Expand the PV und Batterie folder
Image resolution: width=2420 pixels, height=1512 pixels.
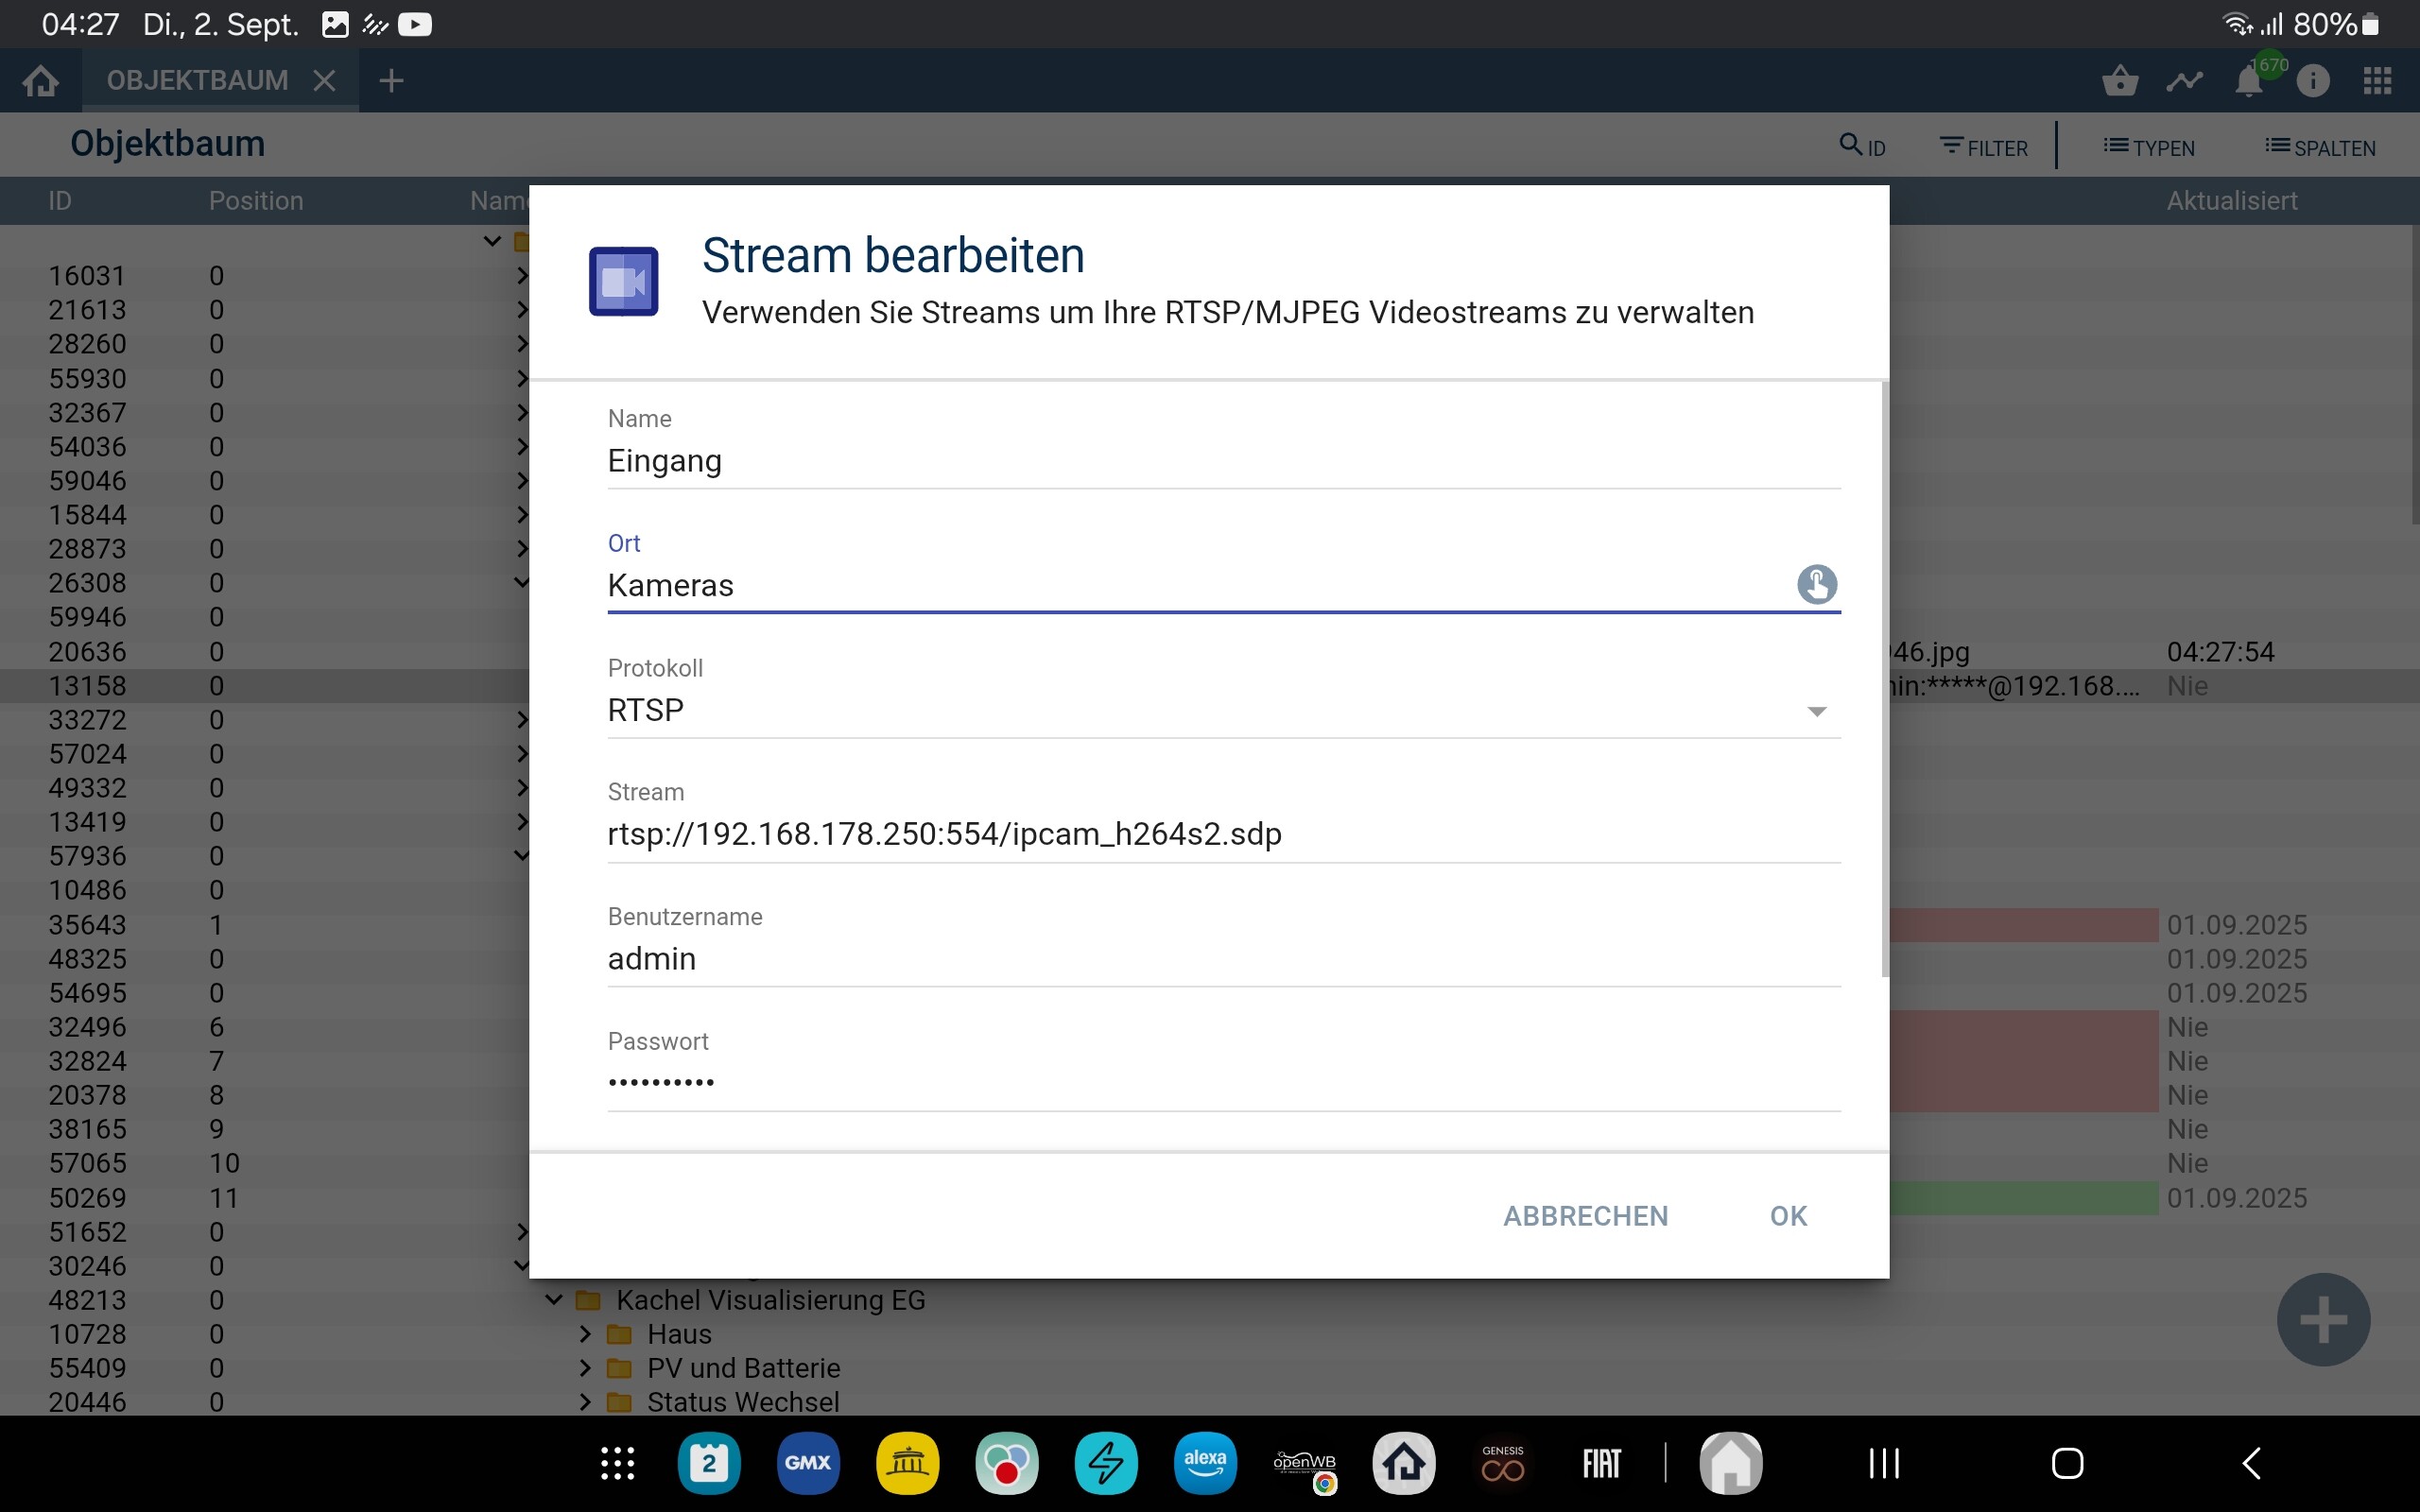[586, 1368]
